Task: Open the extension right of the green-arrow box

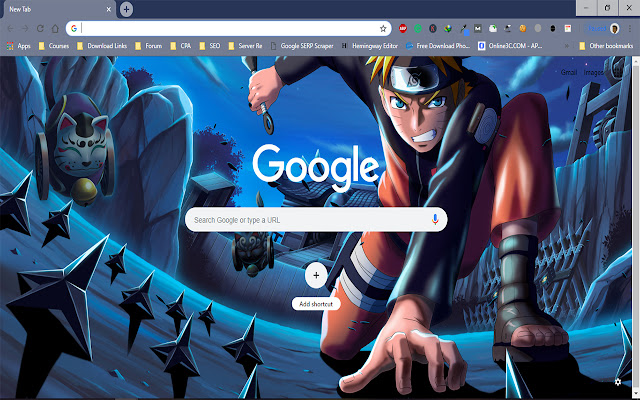Action: pos(508,28)
